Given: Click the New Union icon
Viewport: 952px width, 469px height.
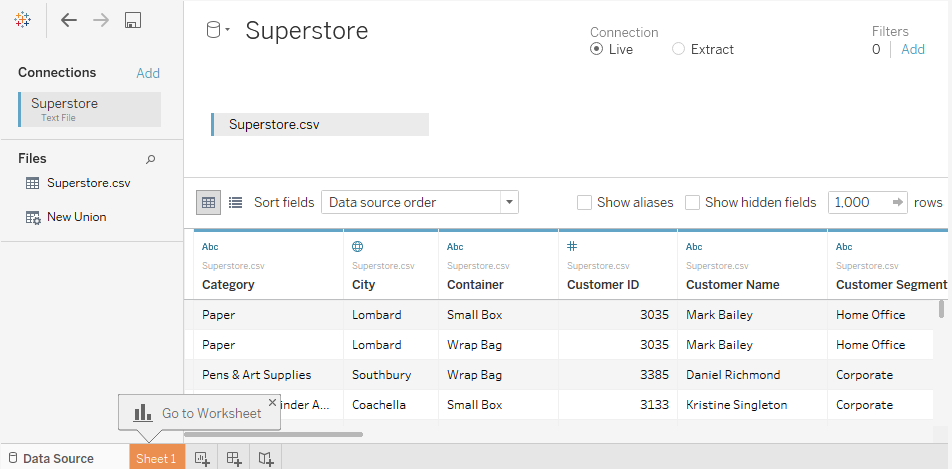Looking at the screenshot, I should [x=33, y=217].
